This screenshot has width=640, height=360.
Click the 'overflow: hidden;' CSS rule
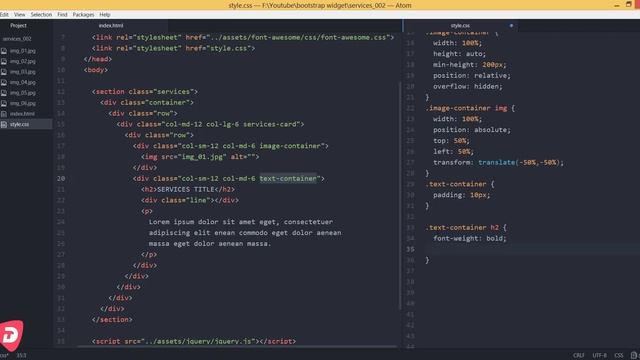click(x=468, y=87)
